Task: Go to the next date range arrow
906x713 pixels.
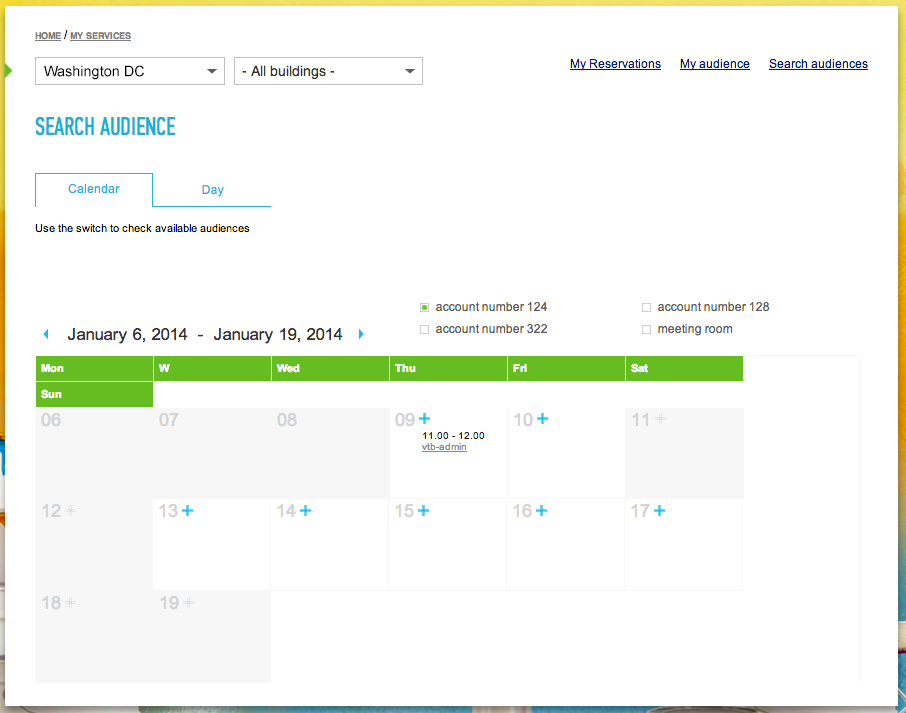Action: click(x=361, y=334)
